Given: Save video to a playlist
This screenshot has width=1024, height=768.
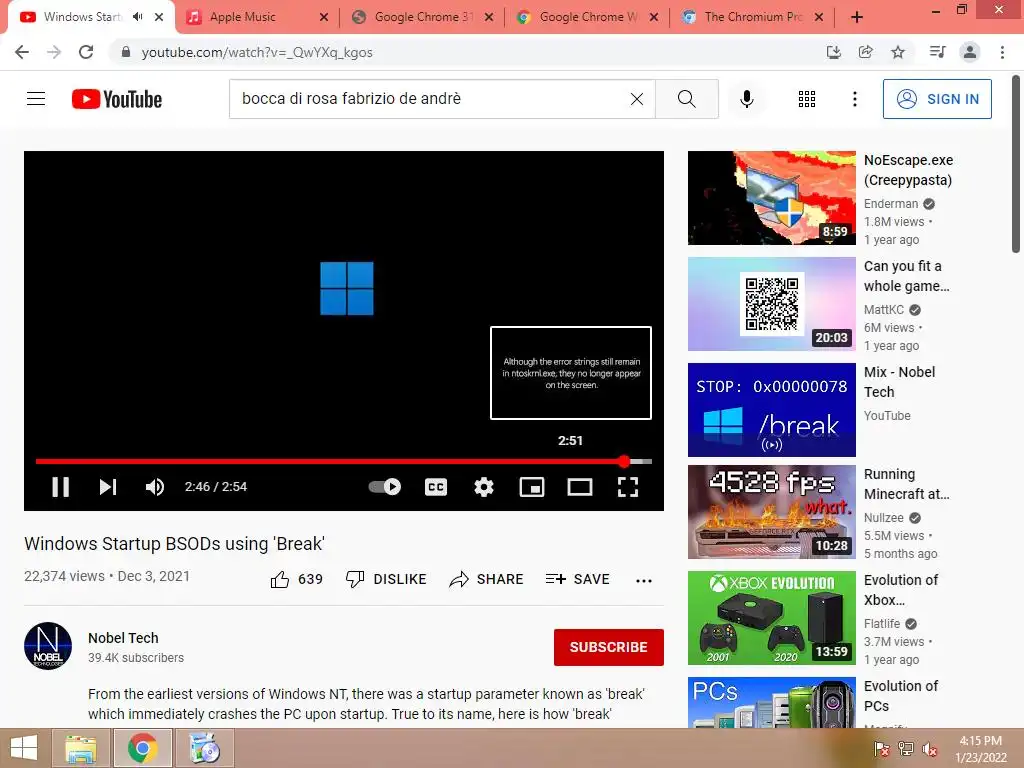Looking at the screenshot, I should coord(577,579).
